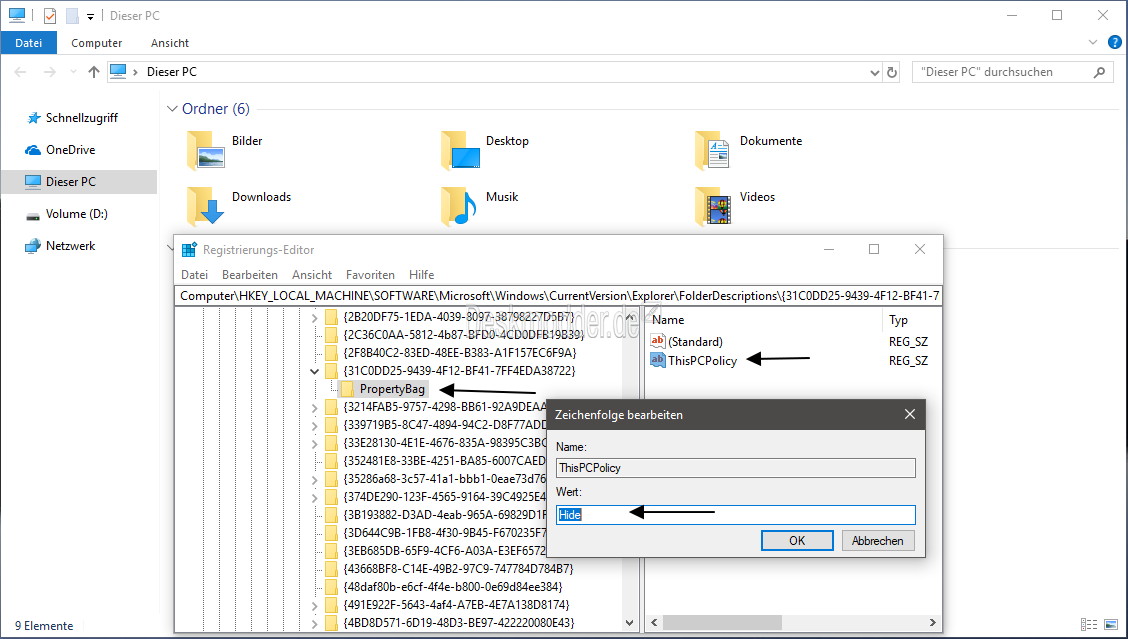1128x639 pixels.
Task: Click the search magnifier icon
Action: point(1099,72)
